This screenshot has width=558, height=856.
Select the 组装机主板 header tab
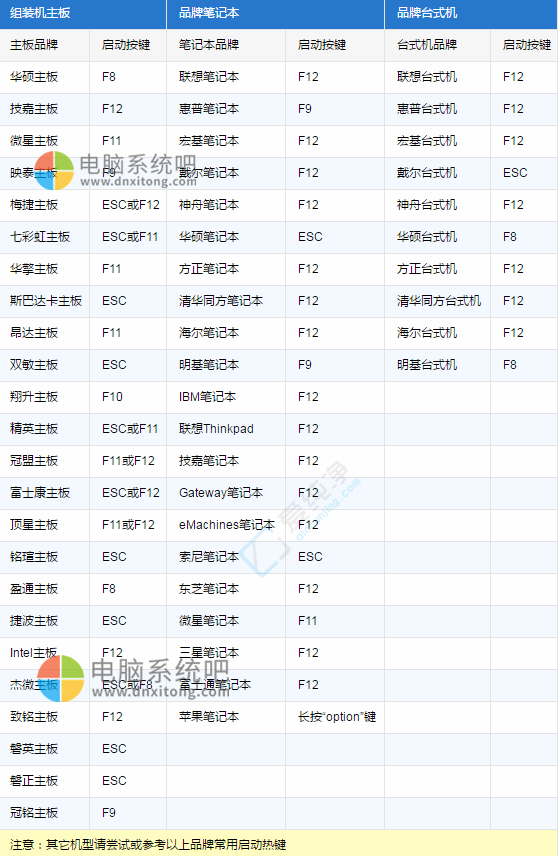point(83,14)
